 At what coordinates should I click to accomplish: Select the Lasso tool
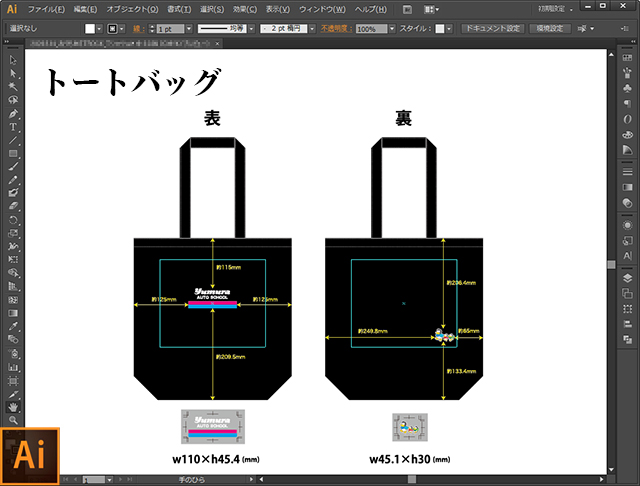(13, 100)
